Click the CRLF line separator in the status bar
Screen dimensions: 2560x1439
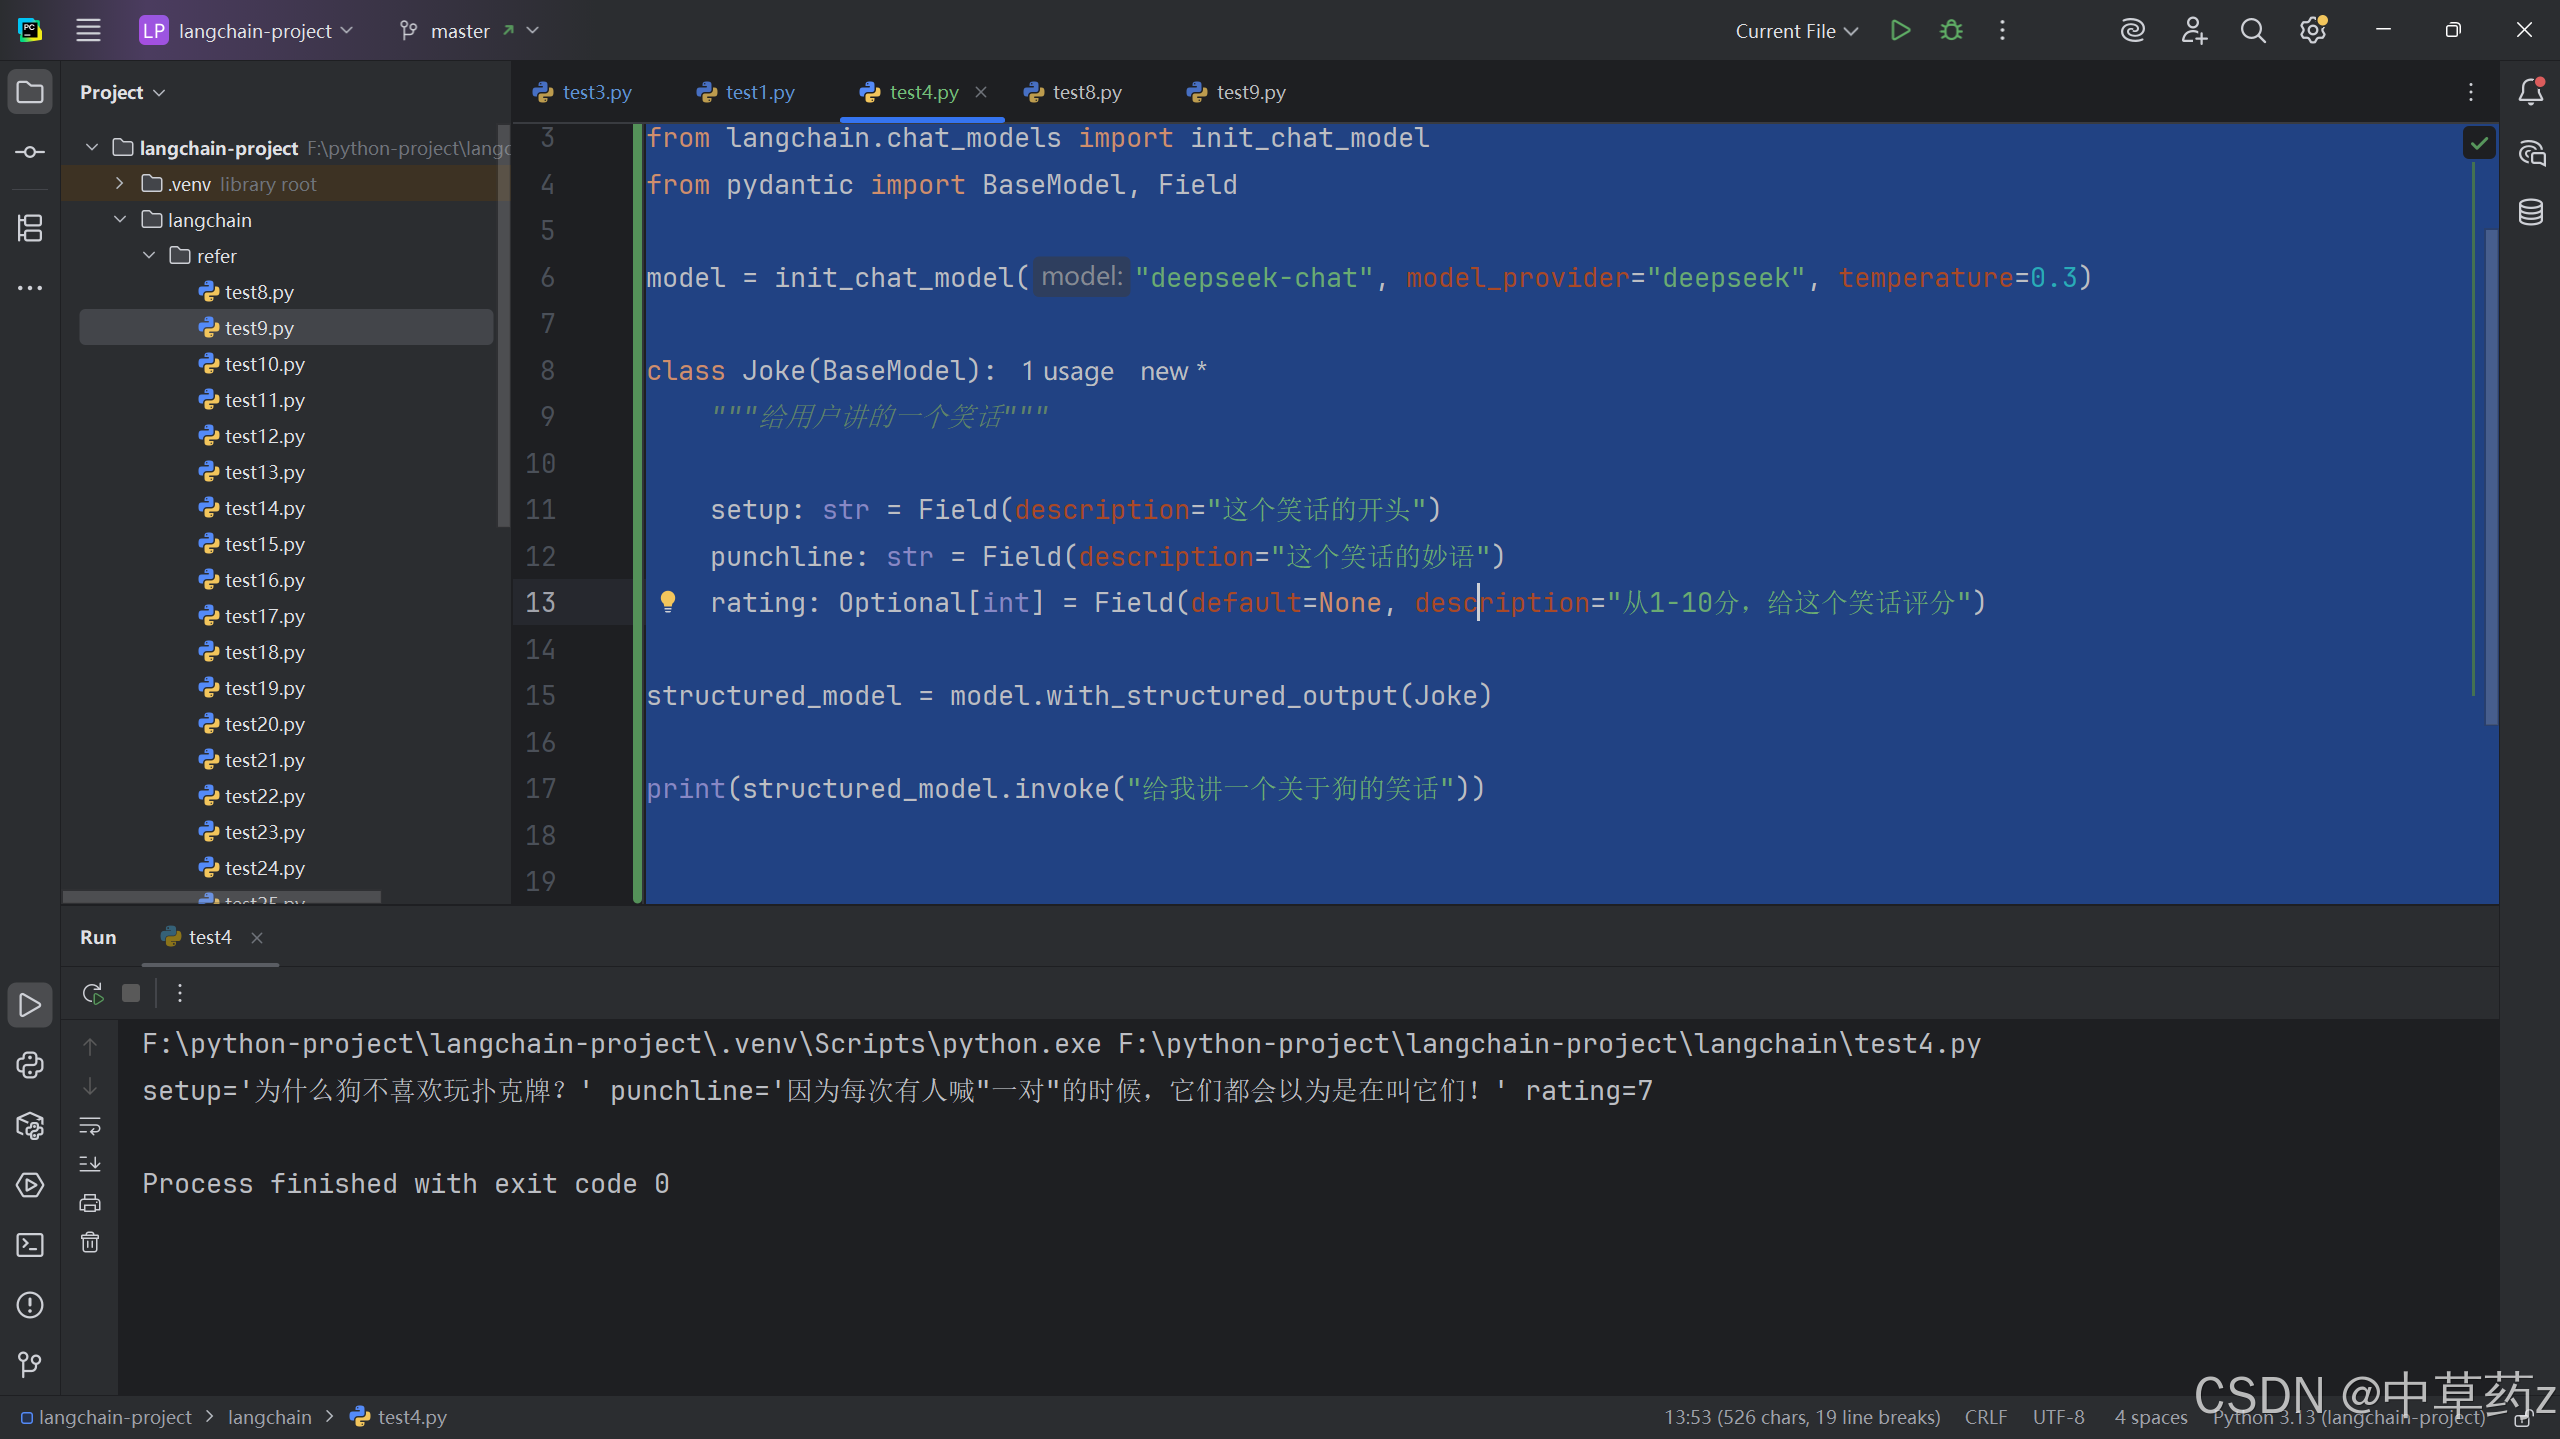[1985, 1417]
